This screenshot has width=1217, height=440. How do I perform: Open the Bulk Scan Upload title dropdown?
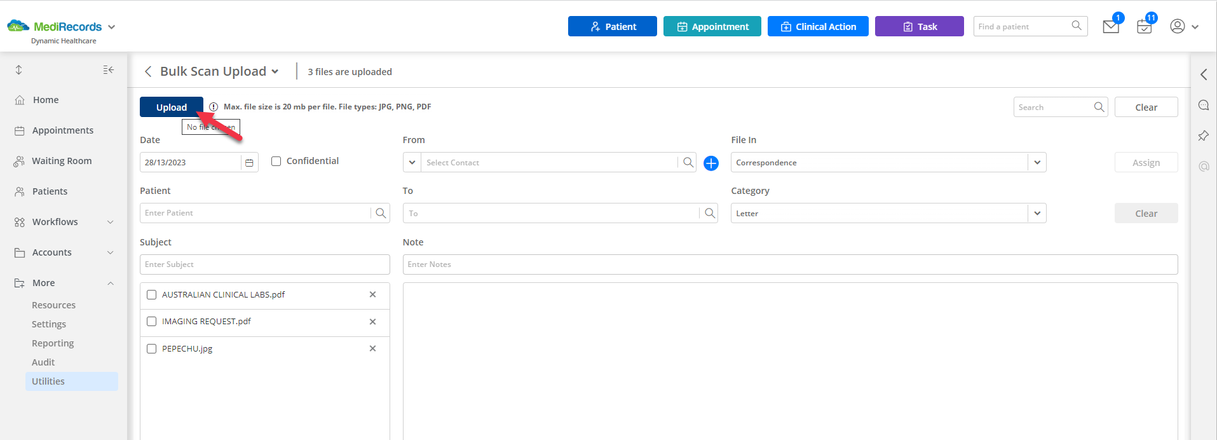(274, 72)
